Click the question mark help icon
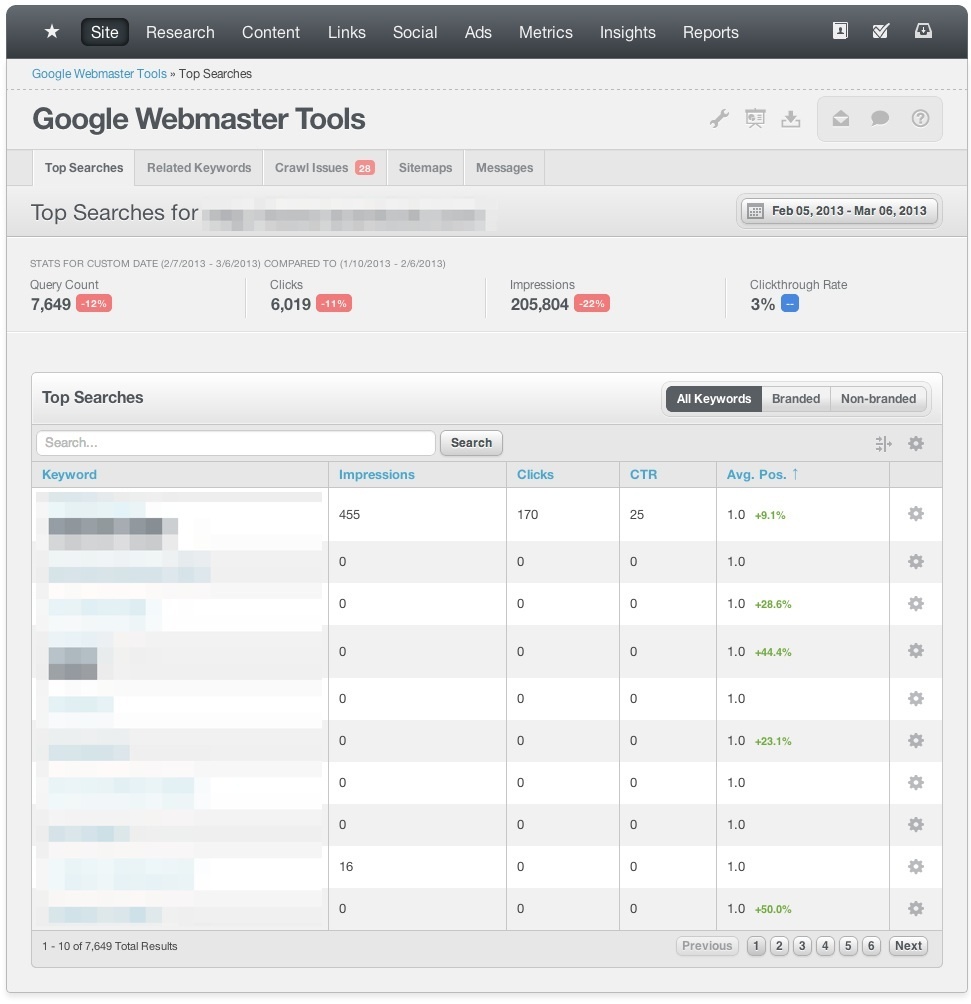 click(920, 118)
